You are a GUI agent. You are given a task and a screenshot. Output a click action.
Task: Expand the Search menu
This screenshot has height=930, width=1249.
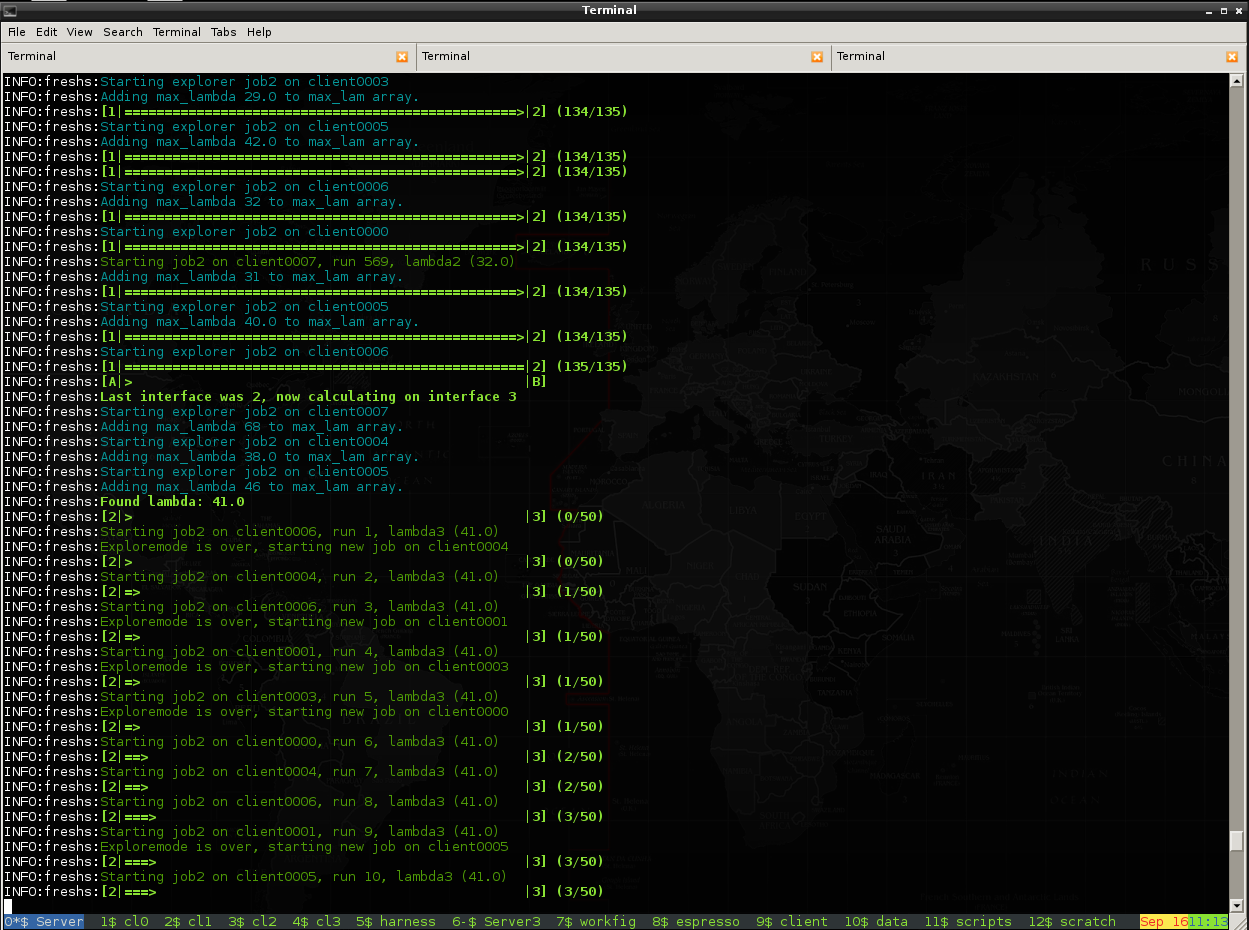pos(123,32)
